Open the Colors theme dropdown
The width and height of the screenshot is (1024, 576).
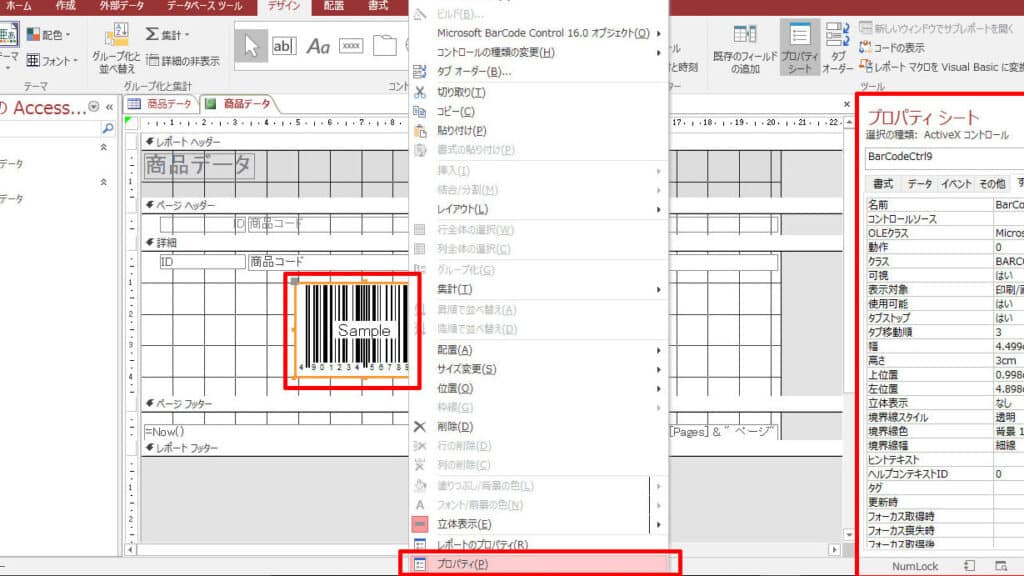(49, 35)
